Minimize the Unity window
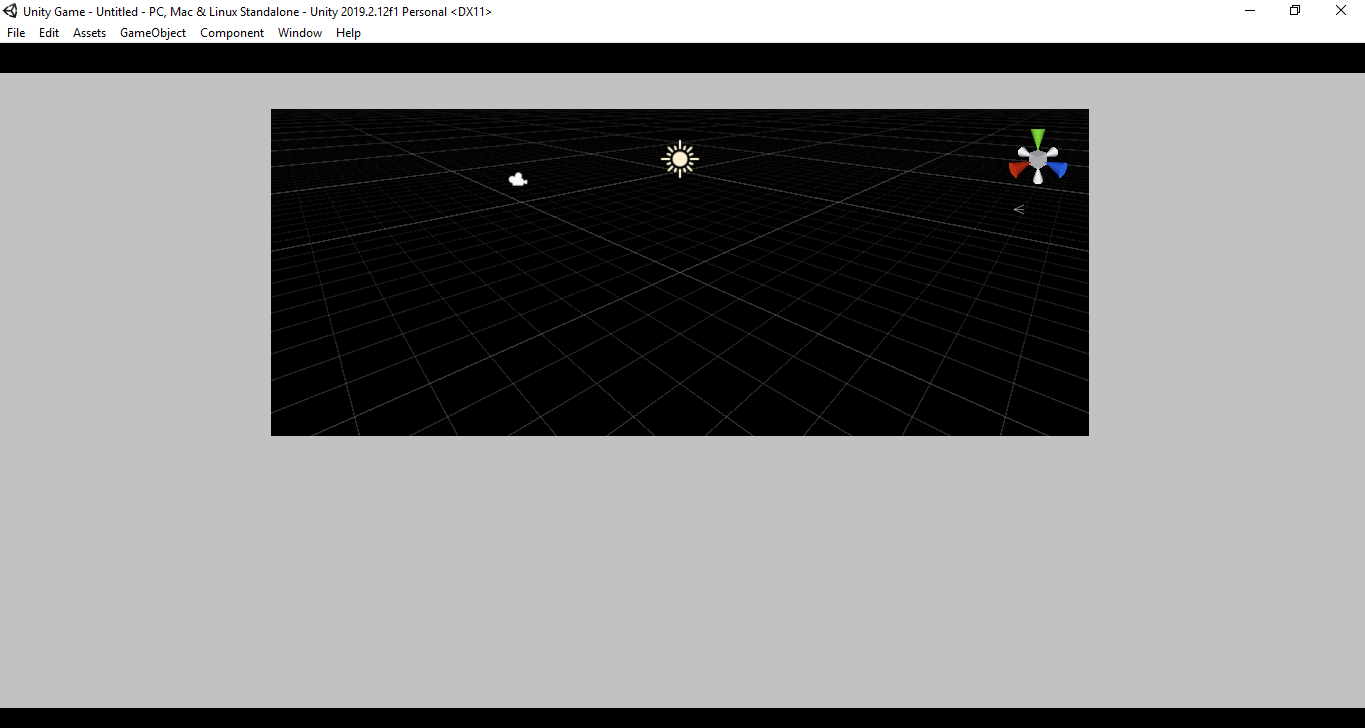The width and height of the screenshot is (1365, 728). 1250,11
